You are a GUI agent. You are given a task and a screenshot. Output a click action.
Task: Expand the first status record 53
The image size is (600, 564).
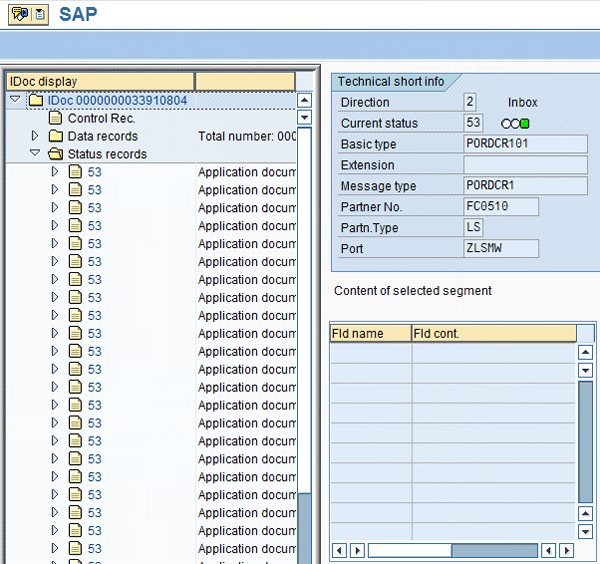[x=55, y=173]
